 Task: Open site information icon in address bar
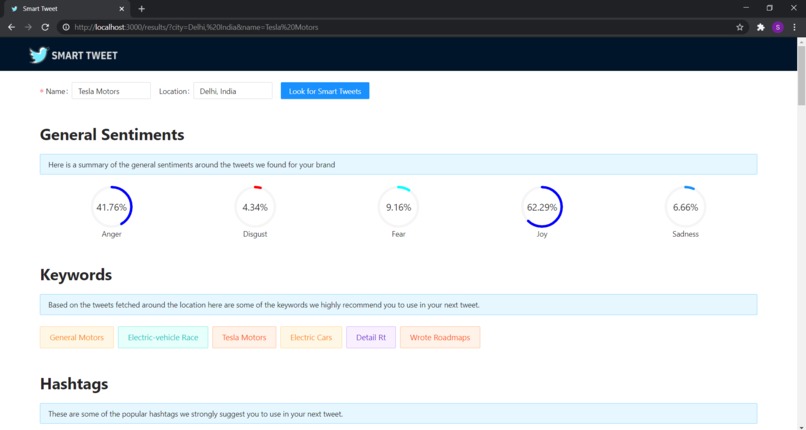(66, 27)
